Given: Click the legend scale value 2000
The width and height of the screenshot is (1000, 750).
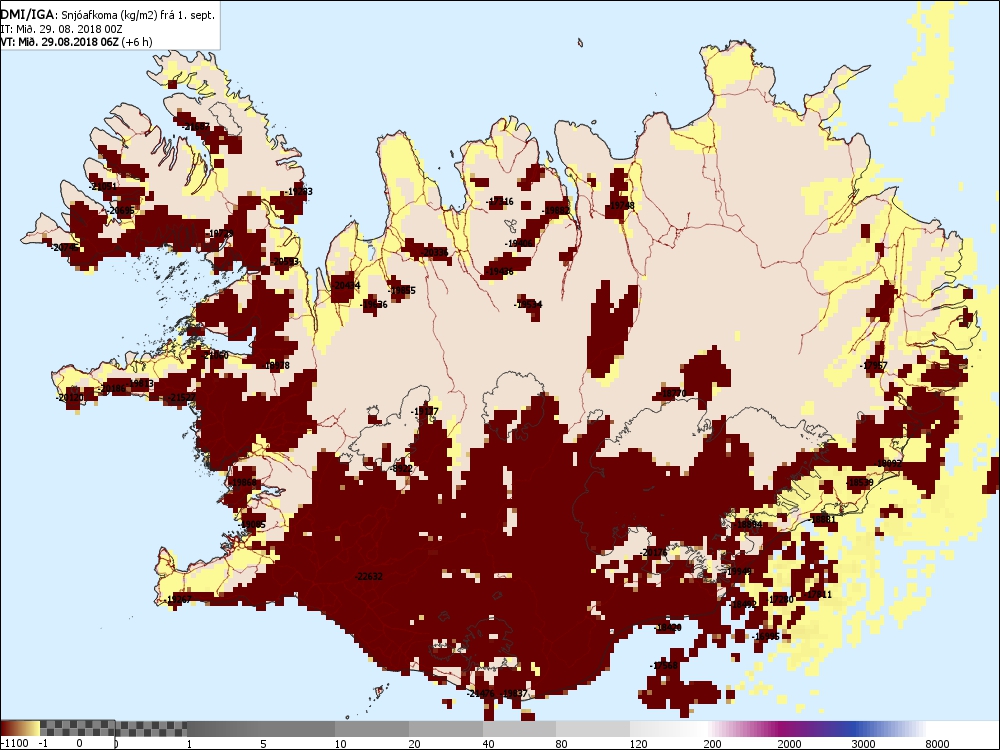Looking at the screenshot, I should (x=789, y=744).
